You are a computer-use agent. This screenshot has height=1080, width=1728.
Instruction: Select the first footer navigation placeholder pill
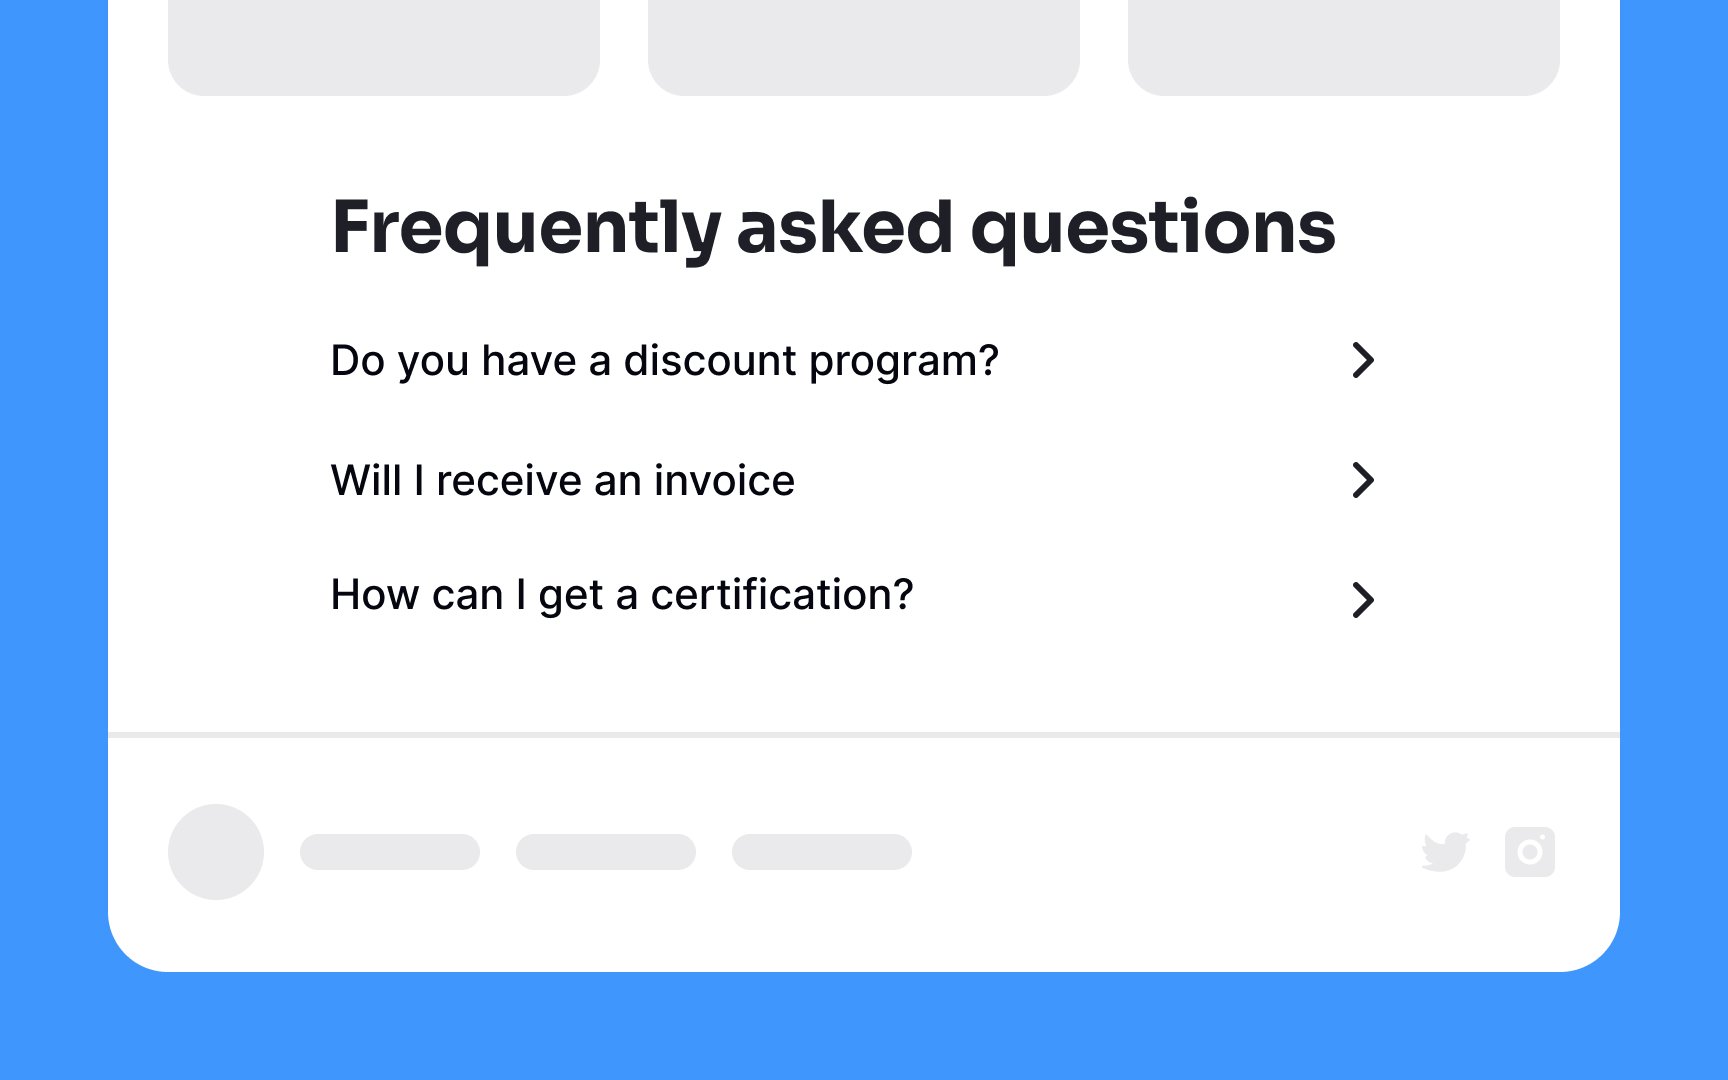[x=390, y=852]
